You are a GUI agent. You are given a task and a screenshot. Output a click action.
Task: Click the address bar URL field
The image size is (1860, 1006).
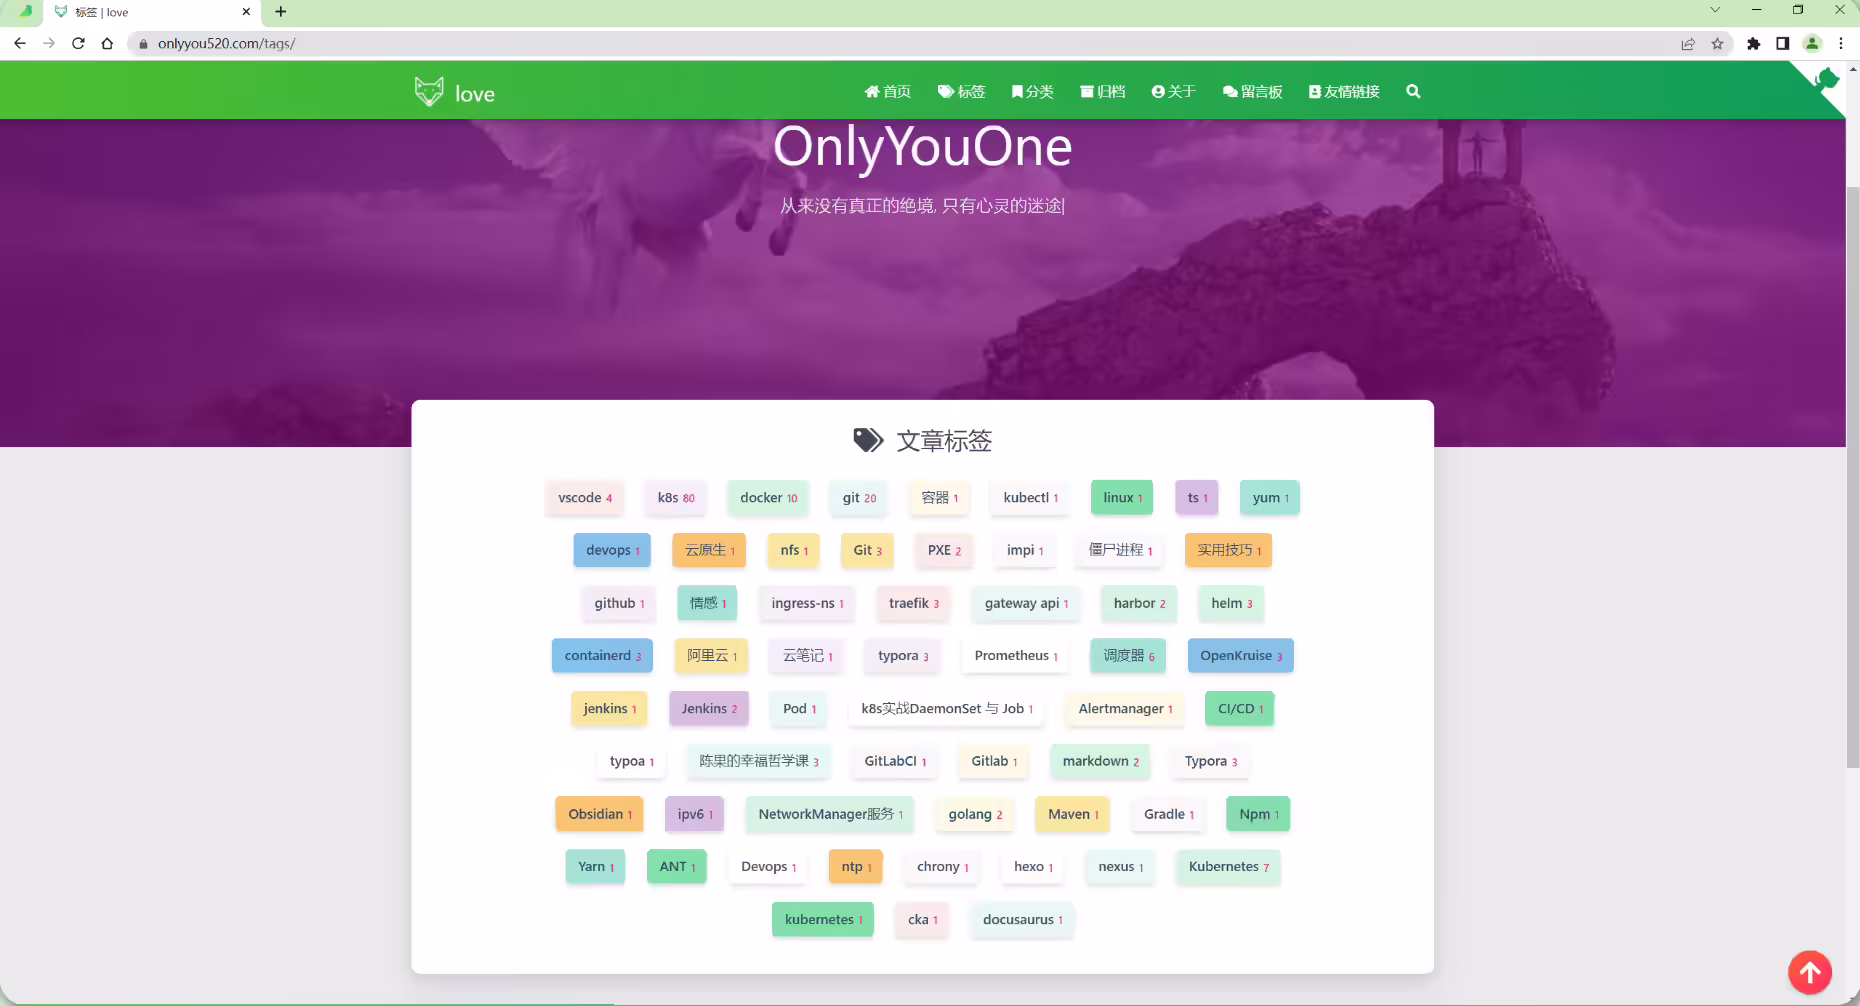point(900,43)
